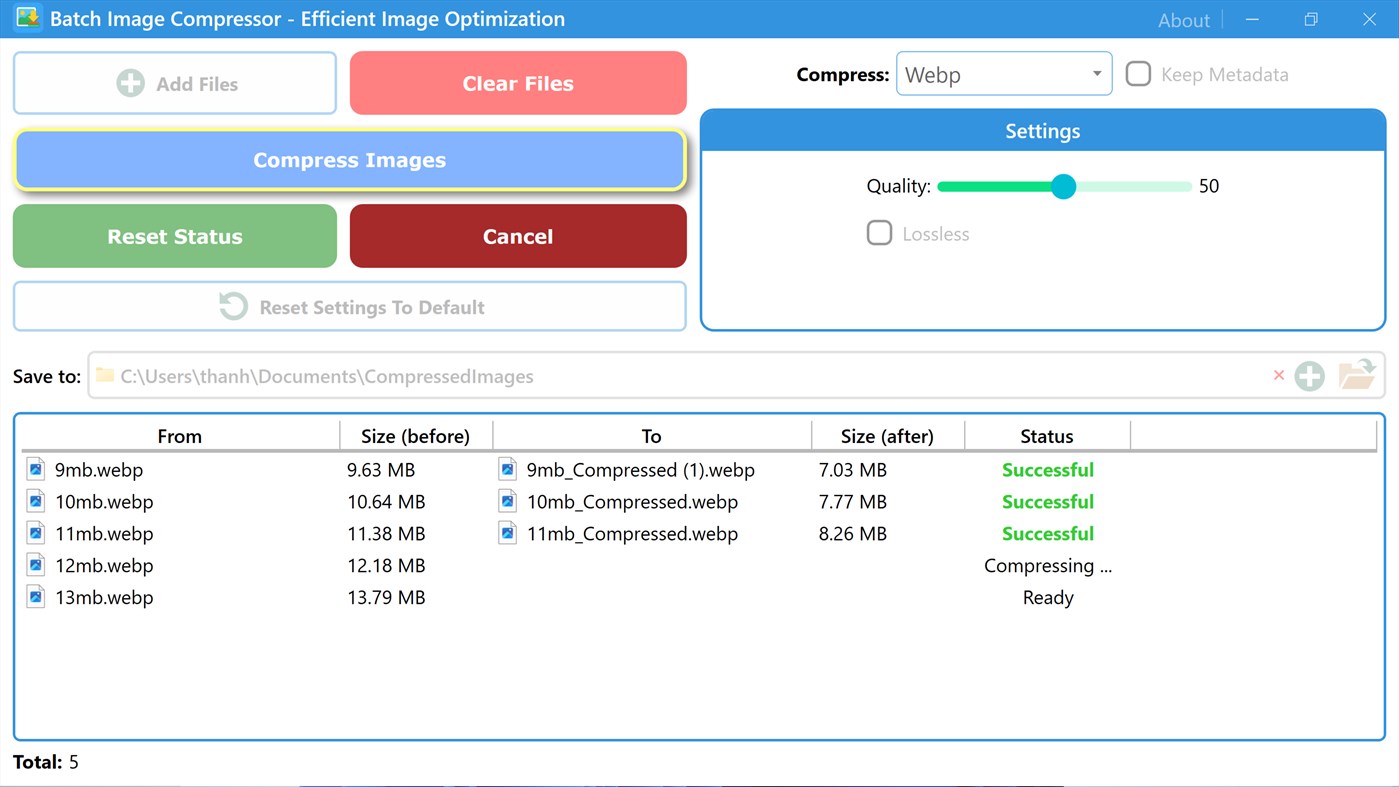
Task: Select the 11mb.webp file name
Action: click(x=104, y=534)
